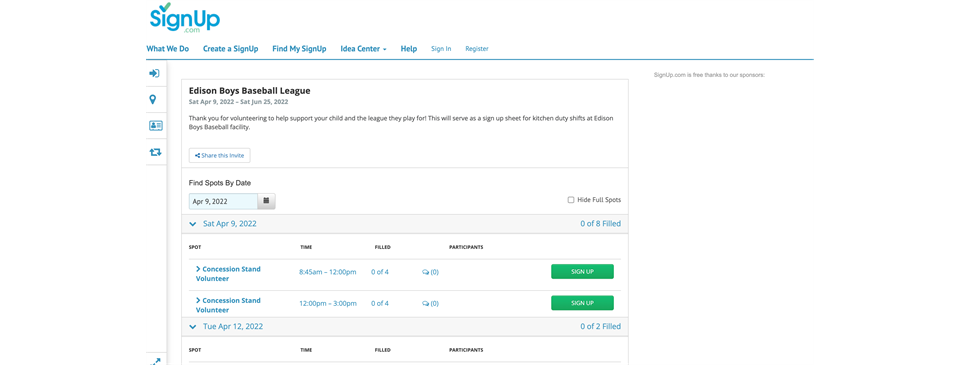Click the 0 of 8 Filled text
The width and height of the screenshot is (960, 365).
pyautogui.click(x=600, y=224)
